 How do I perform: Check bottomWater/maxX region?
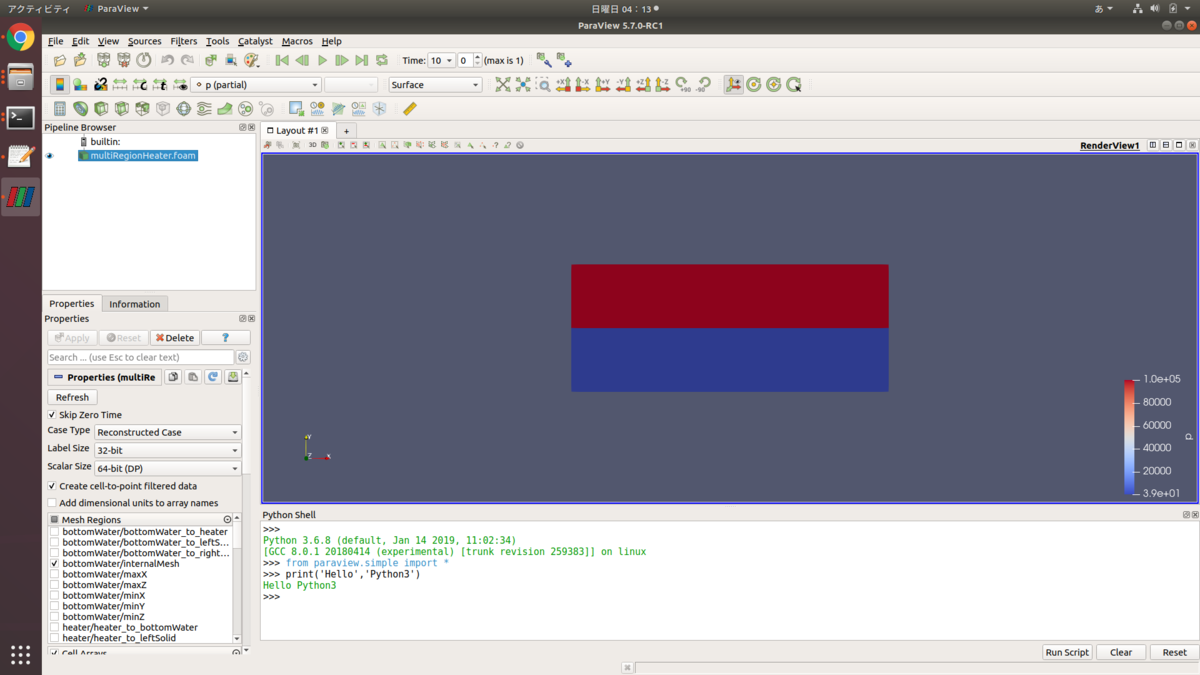55,575
